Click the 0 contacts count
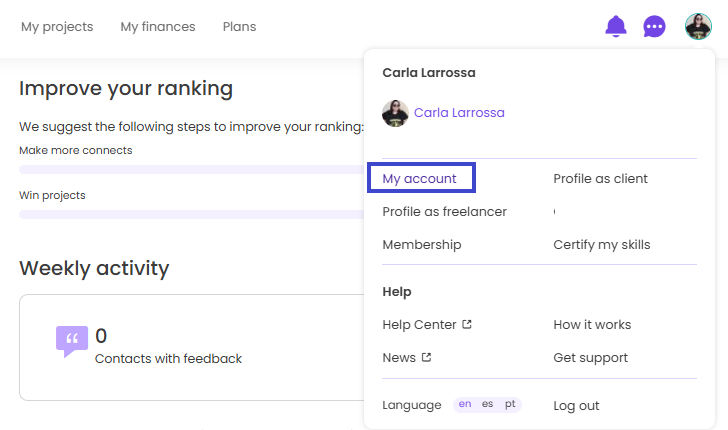 pyautogui.click(x=101, y=336)
